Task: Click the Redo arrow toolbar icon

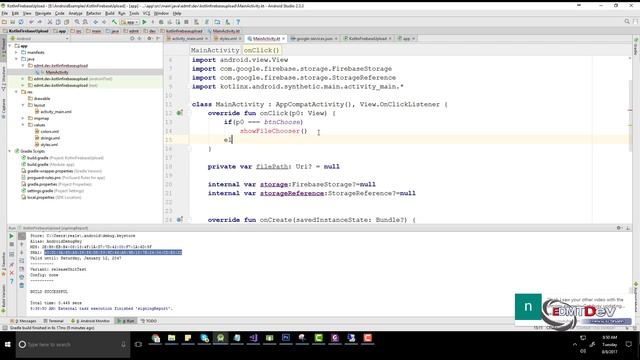Action: [40, 22]
